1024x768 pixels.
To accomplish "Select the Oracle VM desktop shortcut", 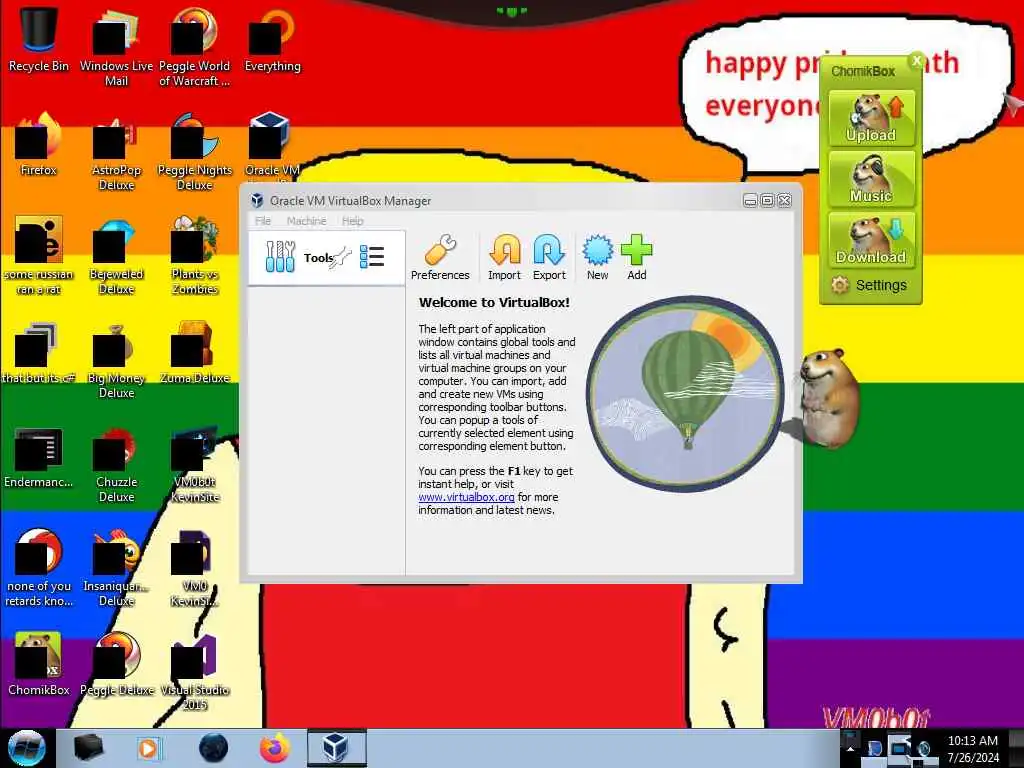I will 272,145.
